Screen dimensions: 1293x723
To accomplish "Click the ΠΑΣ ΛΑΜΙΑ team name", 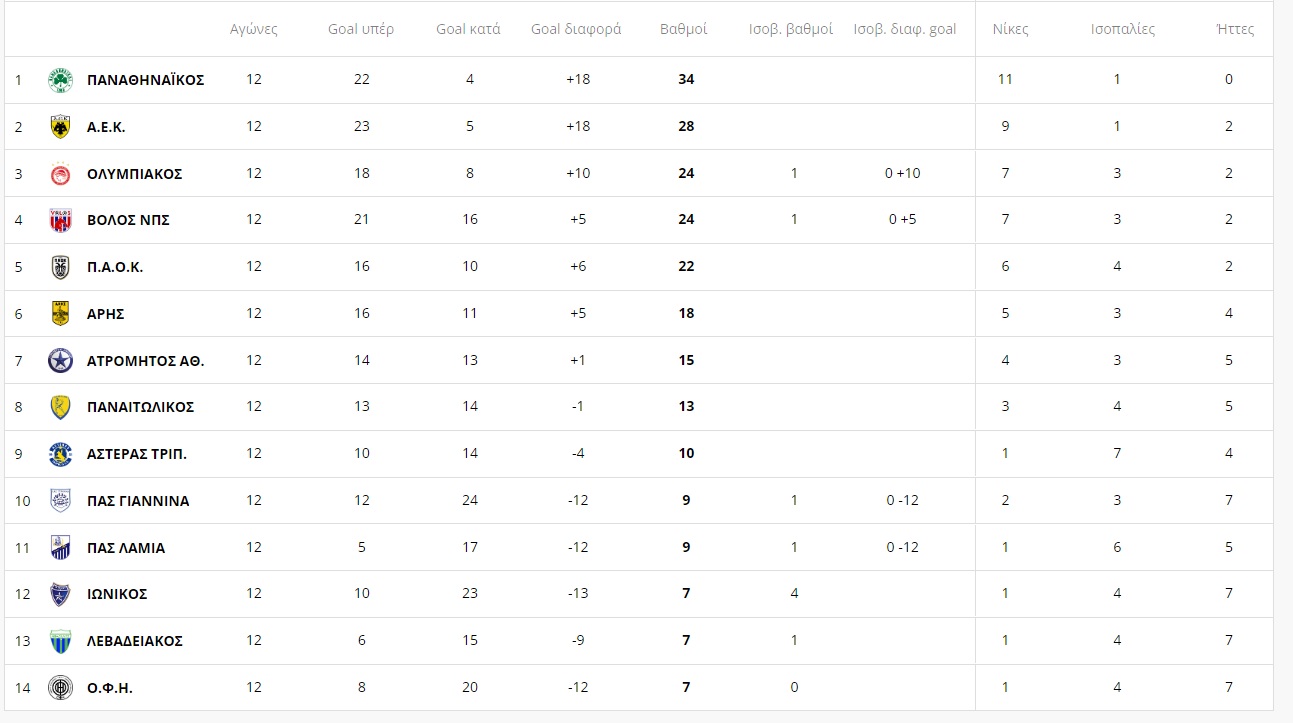I will (x=126, y=548).
